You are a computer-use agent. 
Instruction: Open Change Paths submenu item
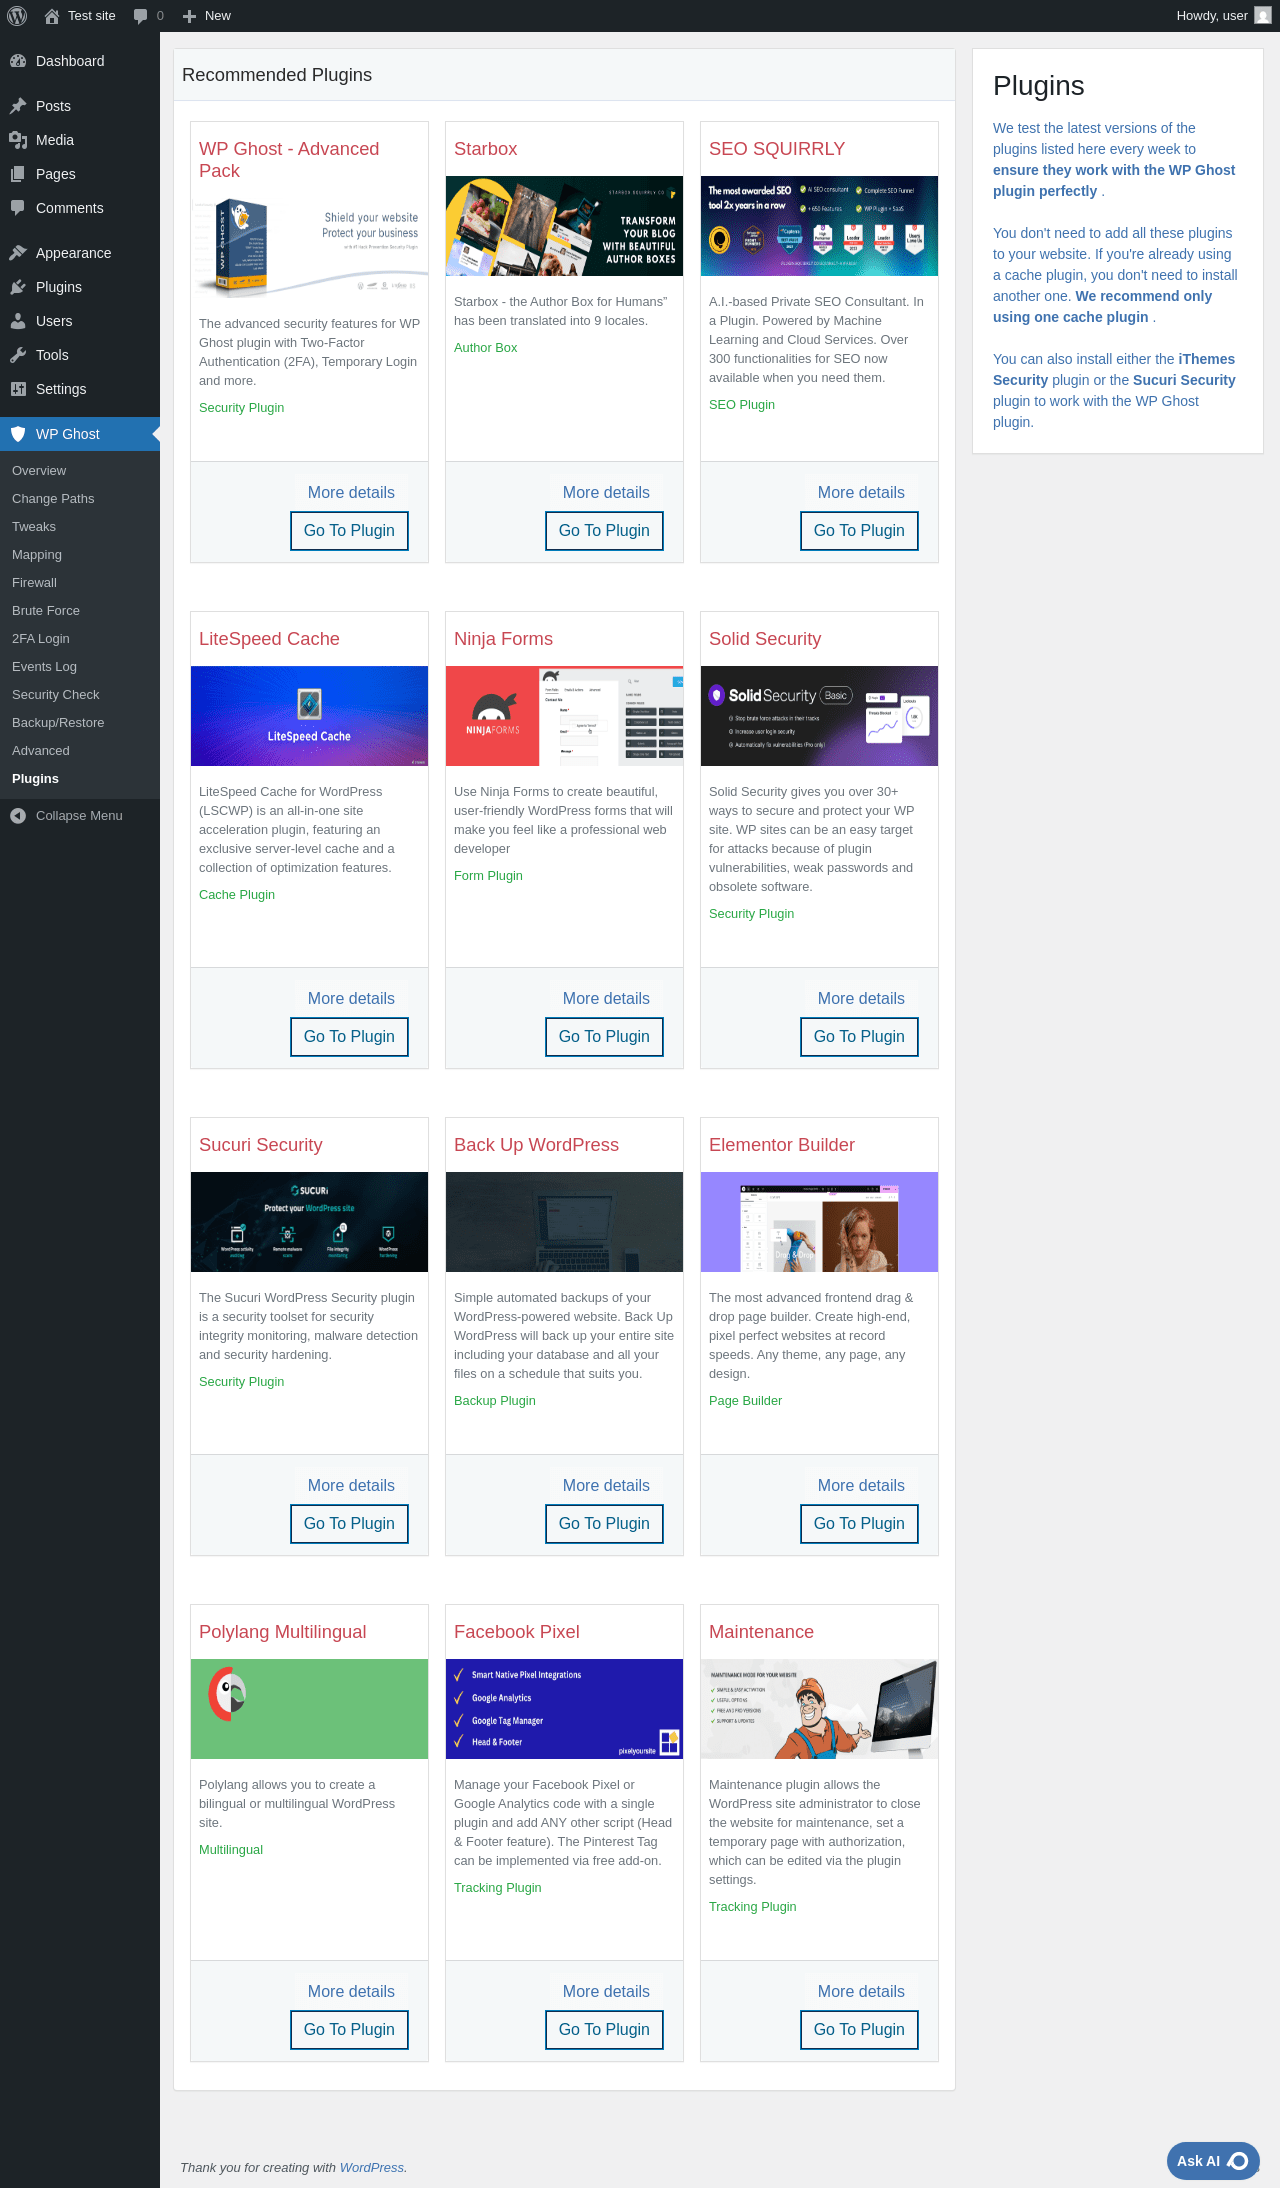point(53,499)
